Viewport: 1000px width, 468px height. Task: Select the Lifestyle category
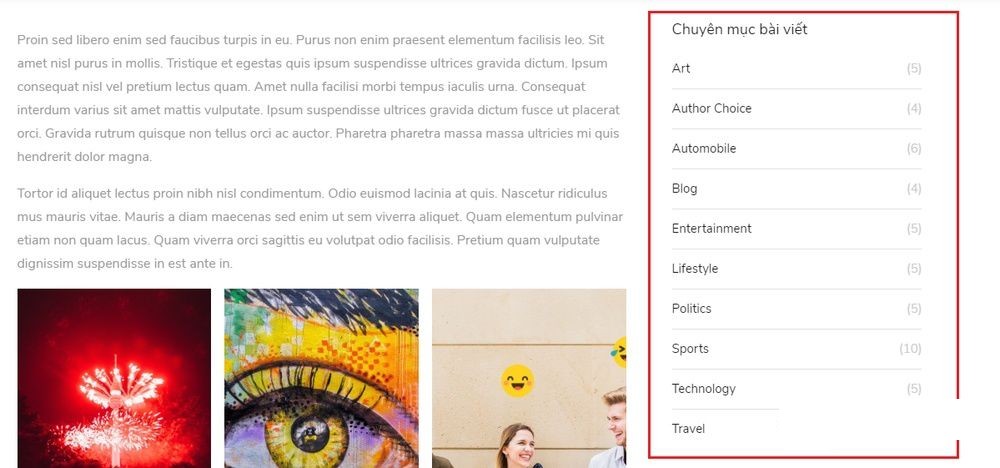pyautogui.click(x=695, y=268)
